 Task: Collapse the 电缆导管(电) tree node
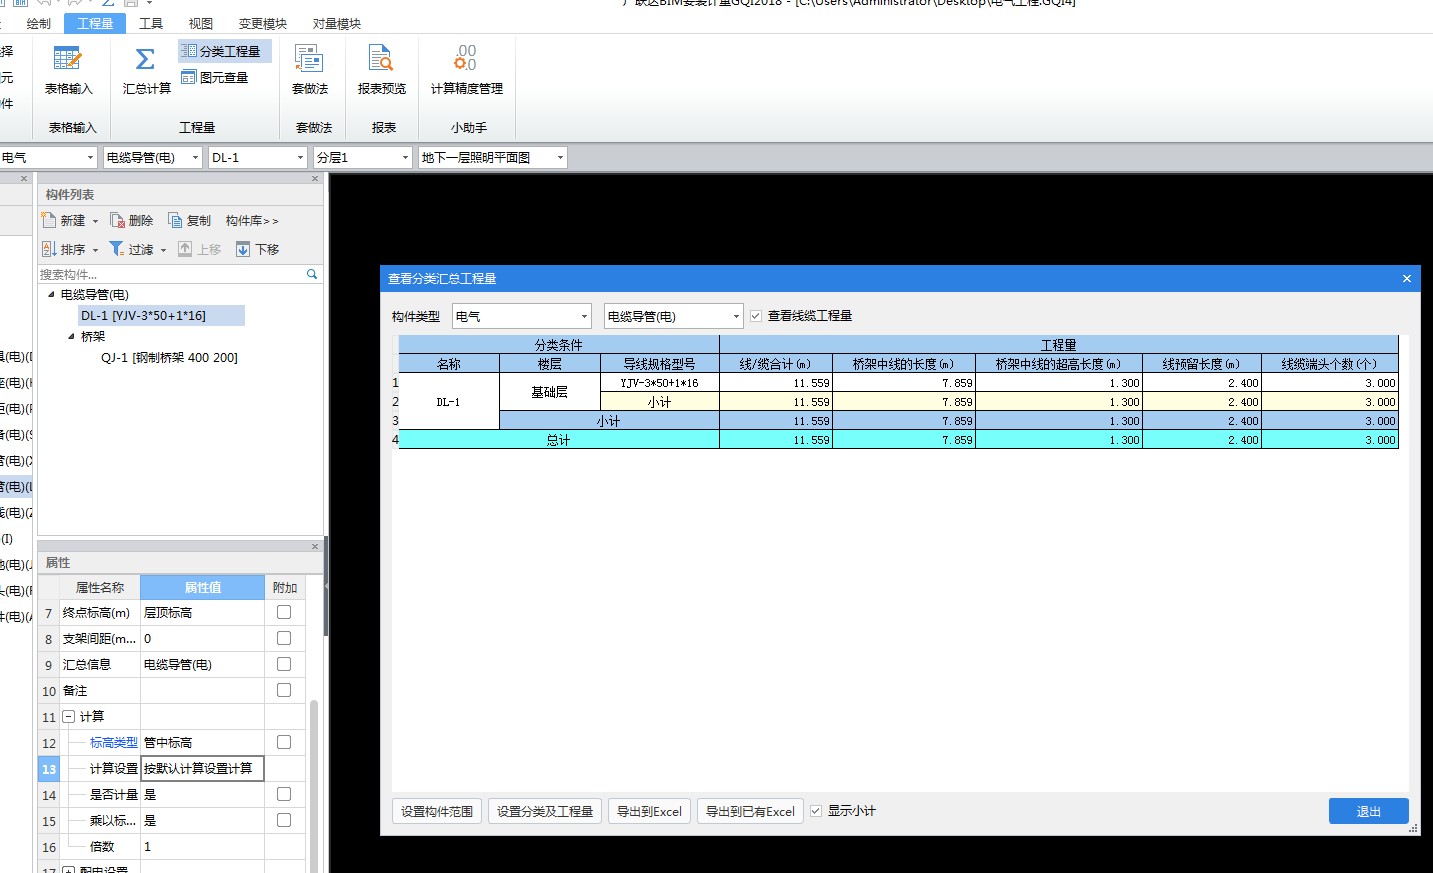51,294
